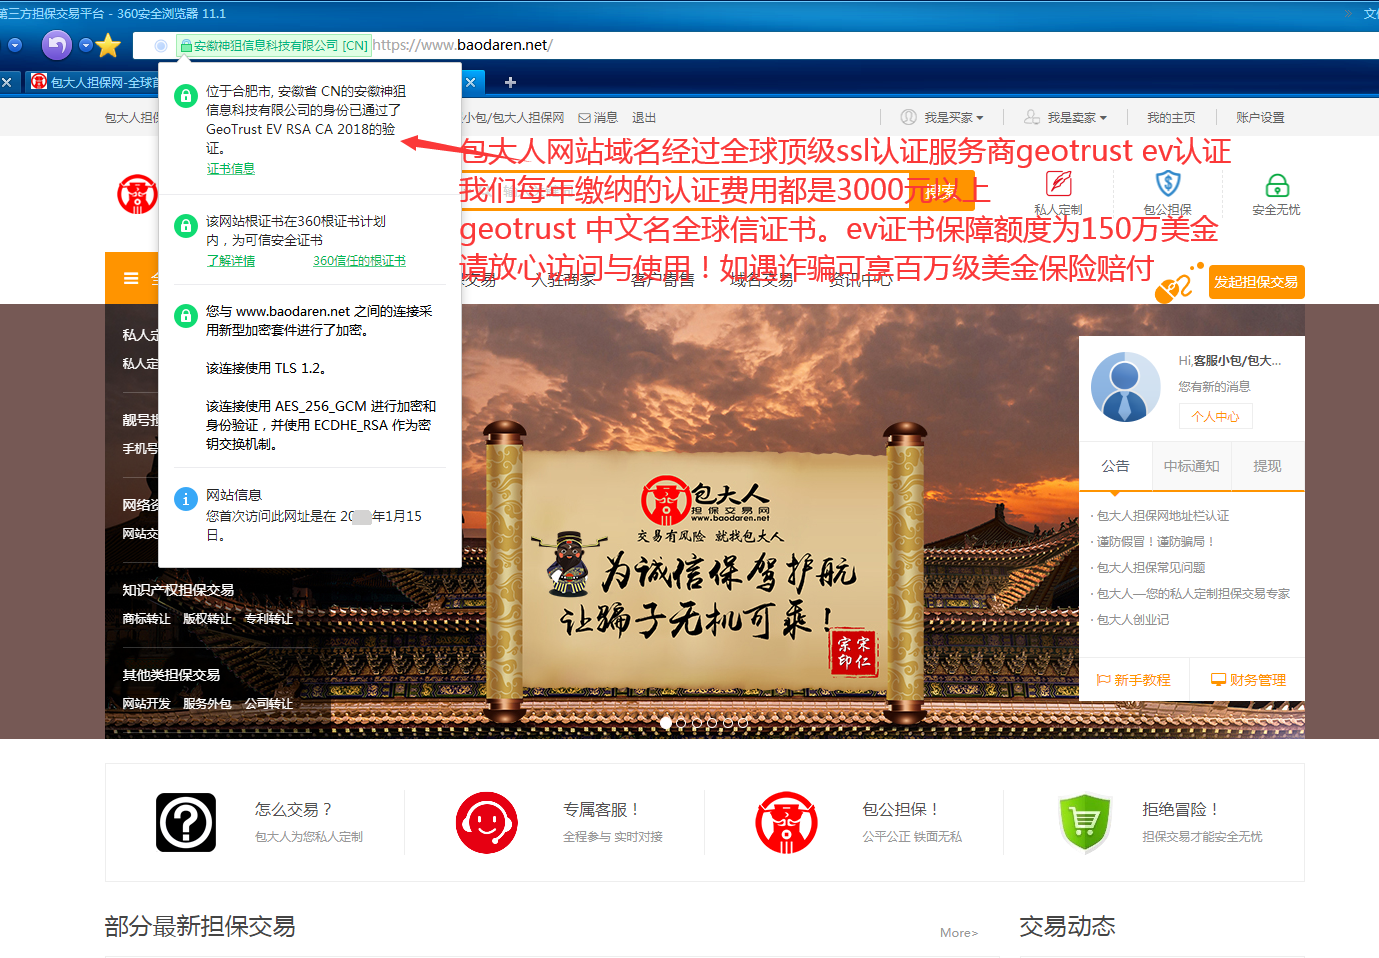Image resolution: width=1379 pixels, height=958 pixels.
Task: Click the purple undo/restore page button
Action: (x=57, y=45)
